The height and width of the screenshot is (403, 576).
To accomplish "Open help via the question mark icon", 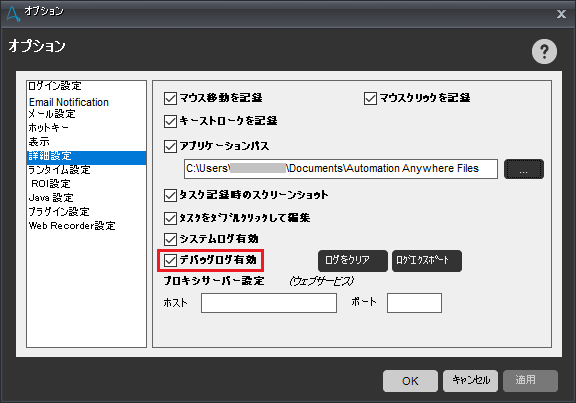I will [544, 51].
